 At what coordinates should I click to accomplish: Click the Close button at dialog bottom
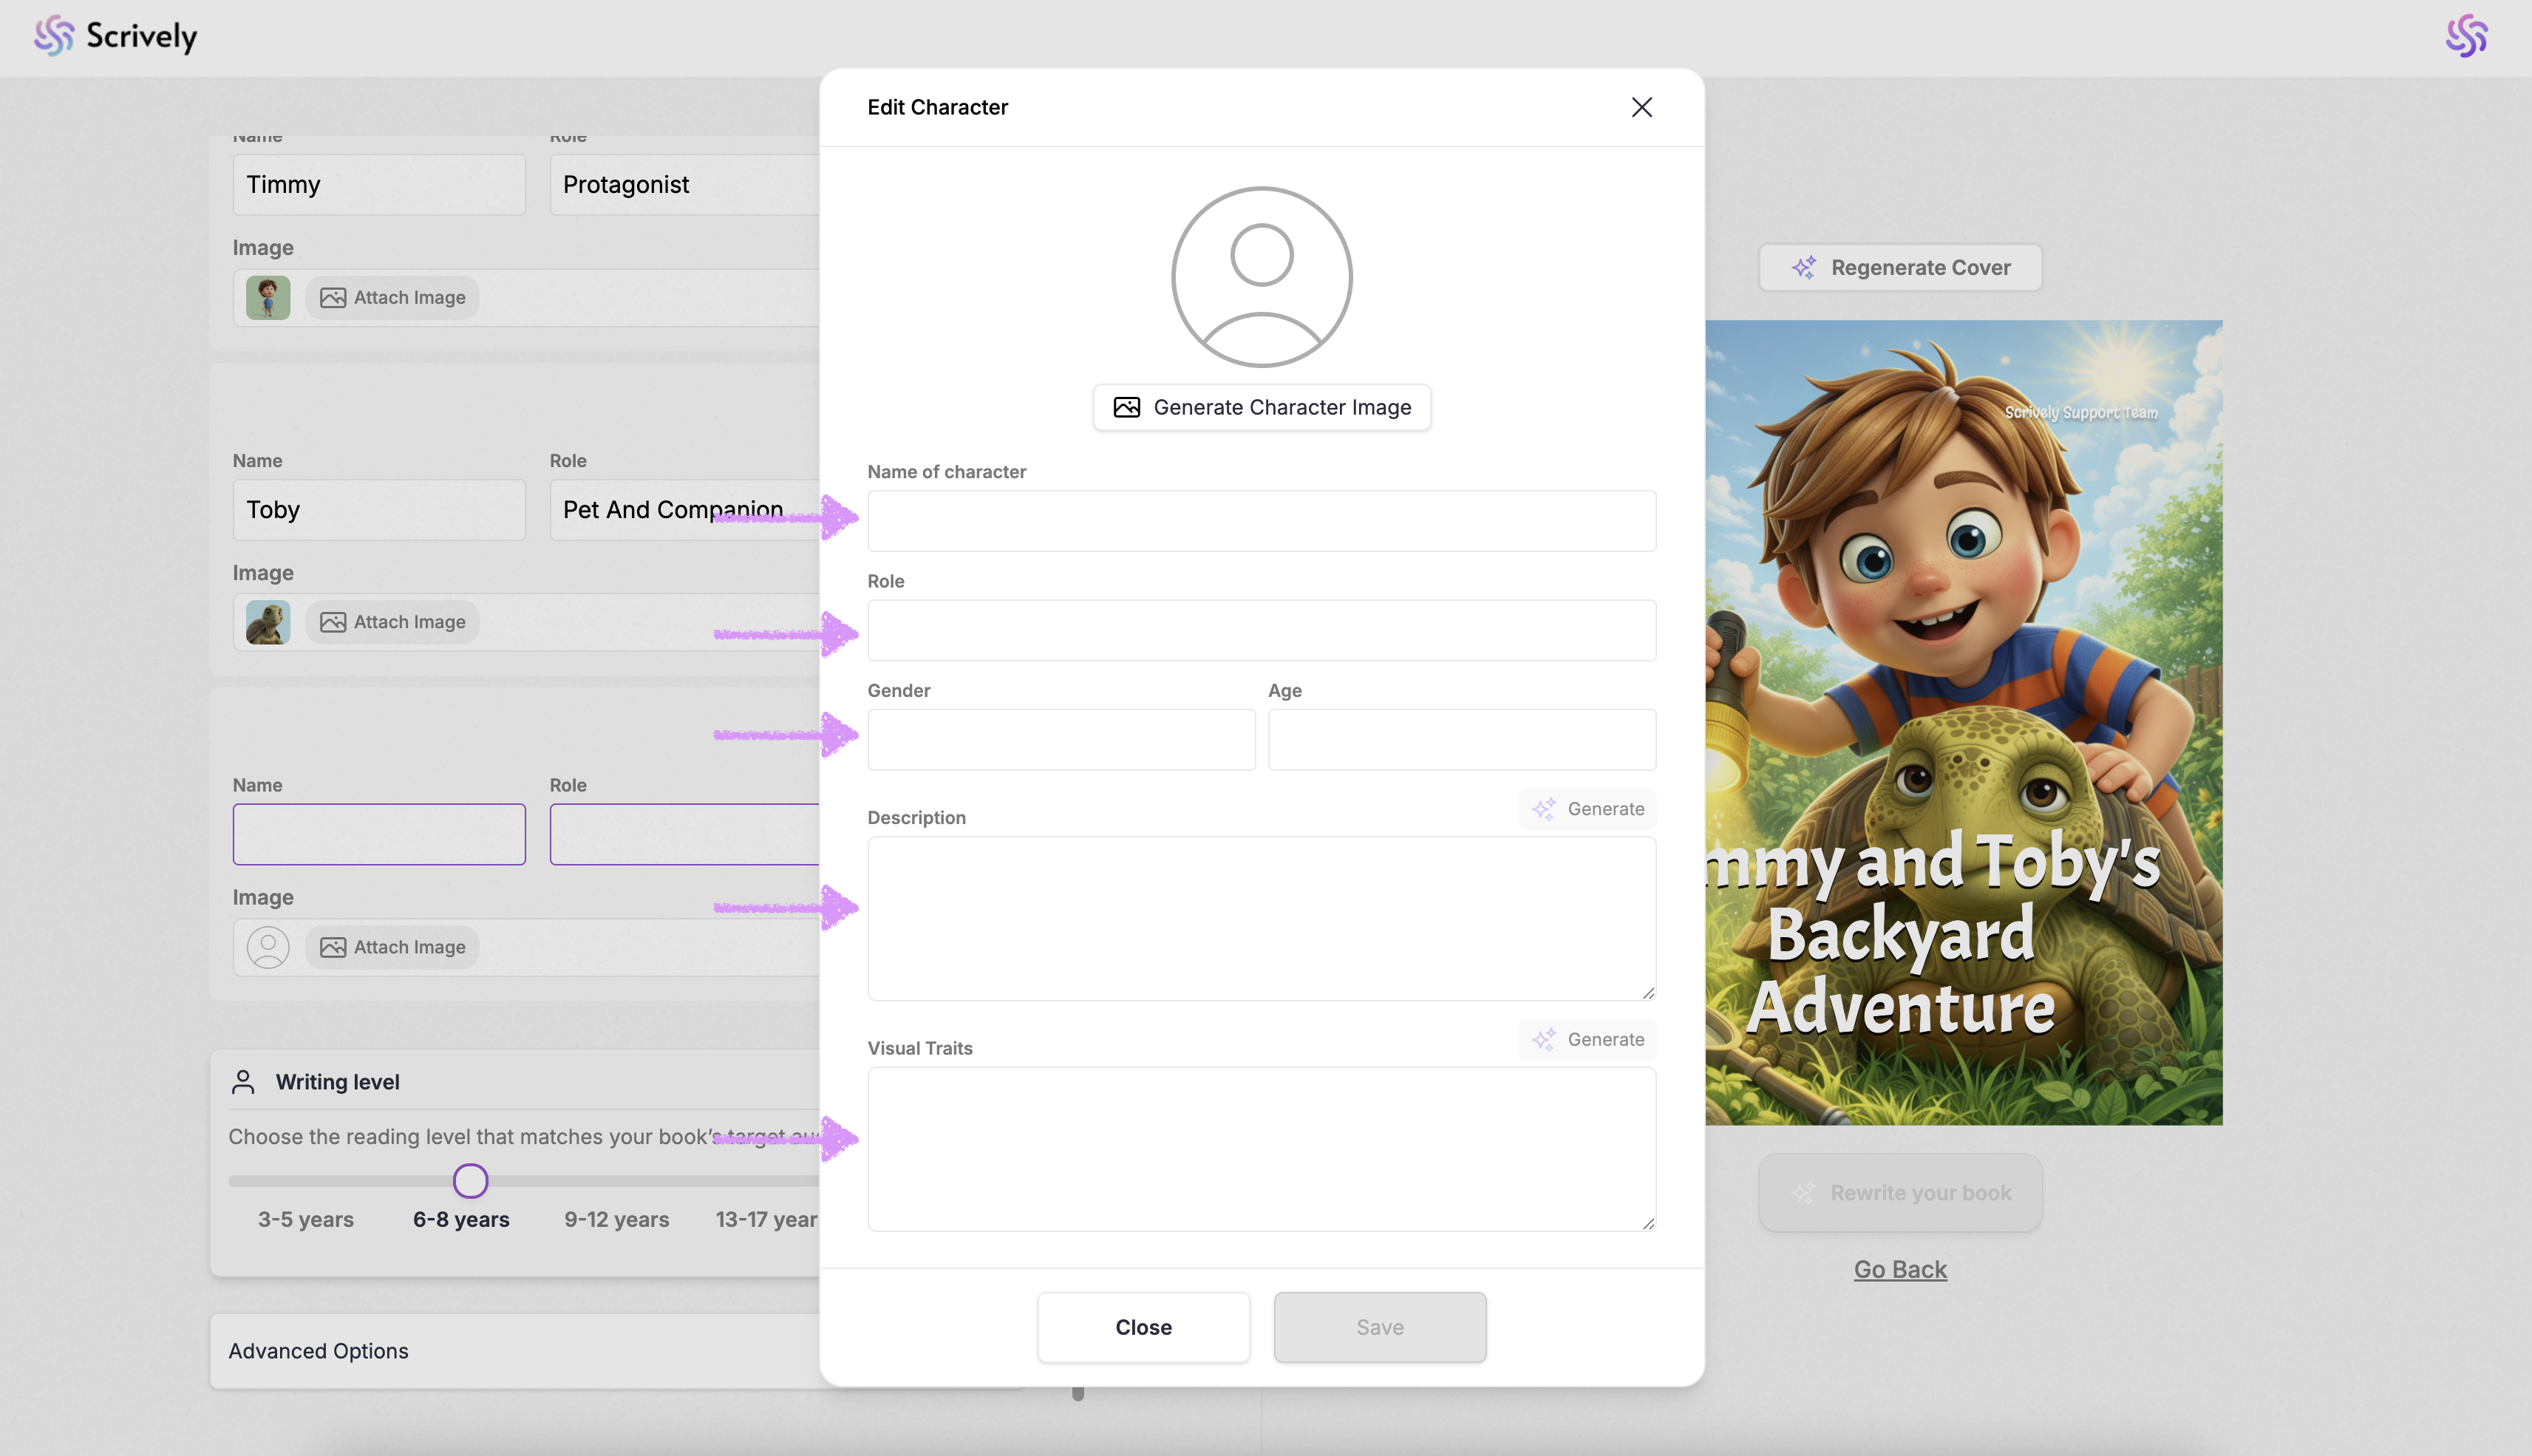(x=1143, y=1327)
